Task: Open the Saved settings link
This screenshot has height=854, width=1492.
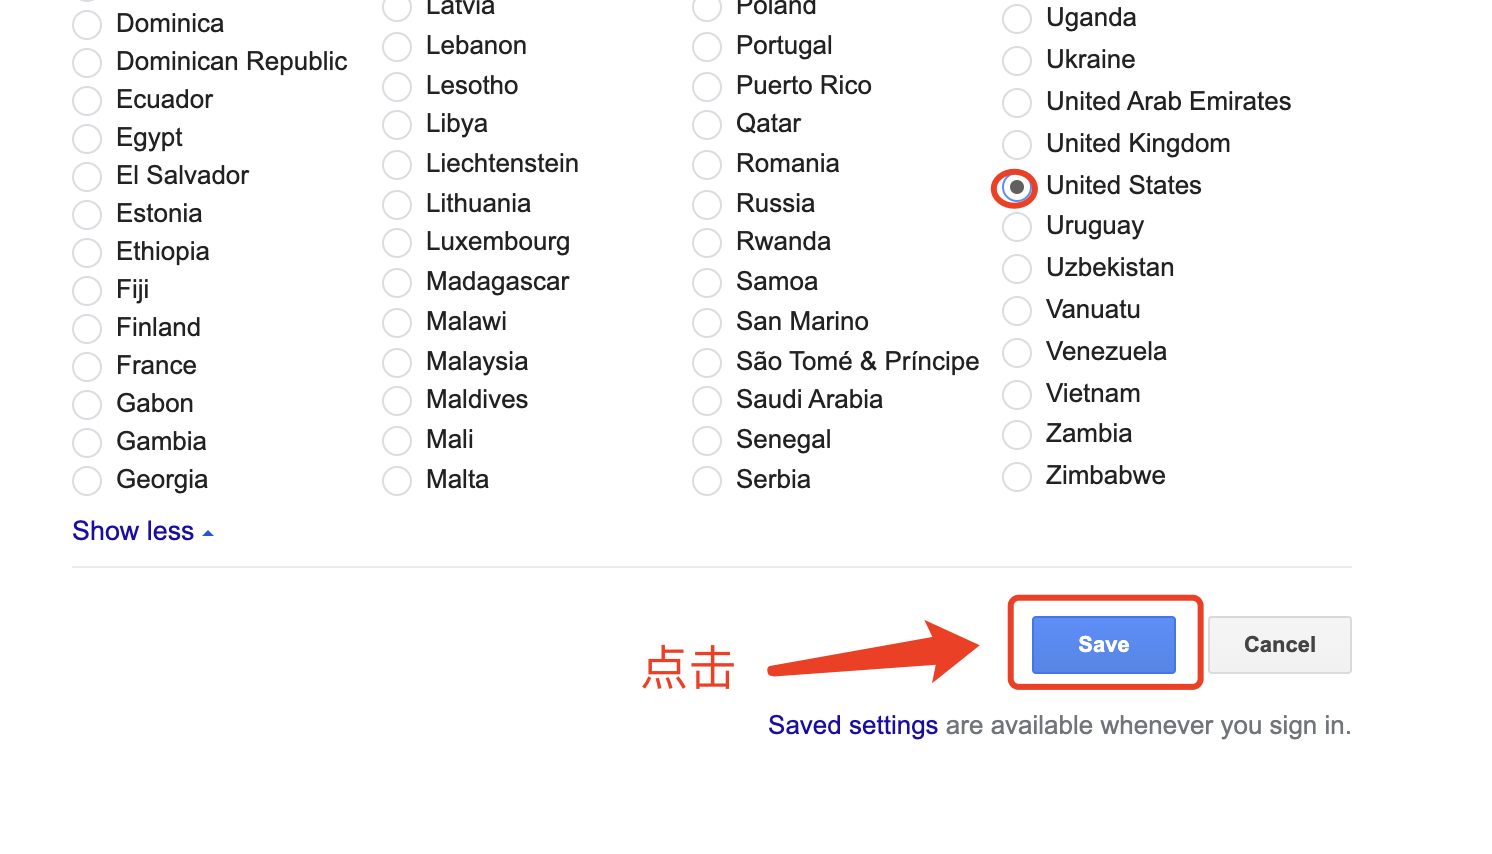Action: pyautogui.click(x=852, y=725)
